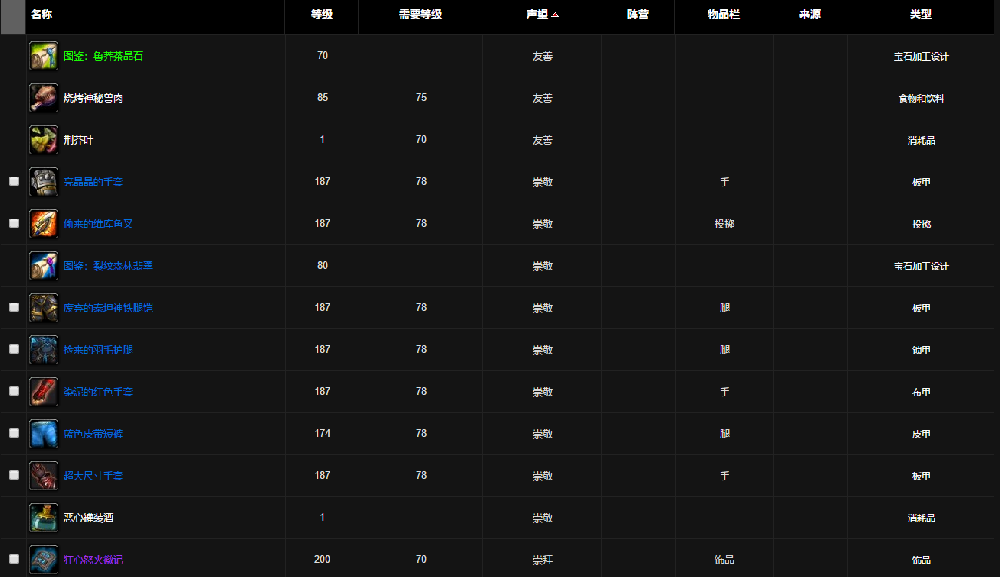This screenshot has width=1000, height=577.
Task: Select the checkbox for the level 200 item
Action: click(x=14, y=559)
